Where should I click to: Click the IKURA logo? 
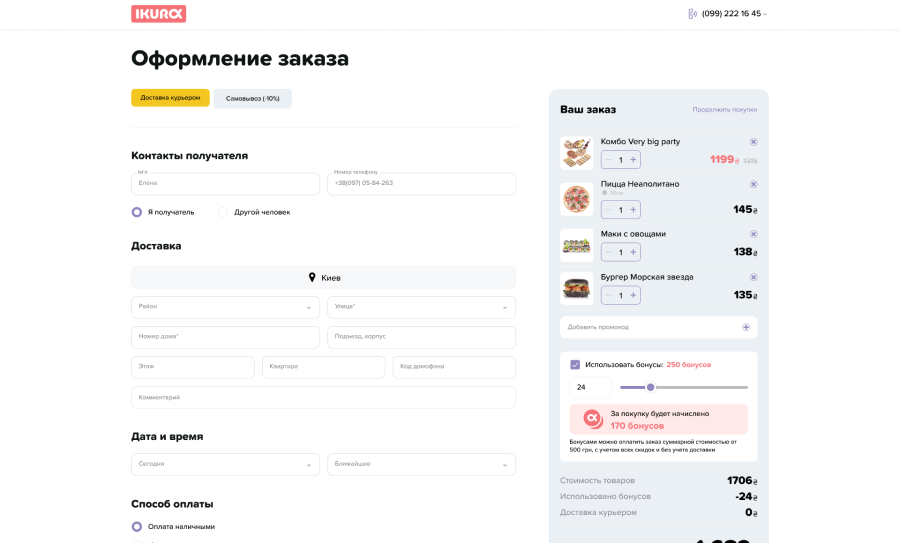(158, 14)
